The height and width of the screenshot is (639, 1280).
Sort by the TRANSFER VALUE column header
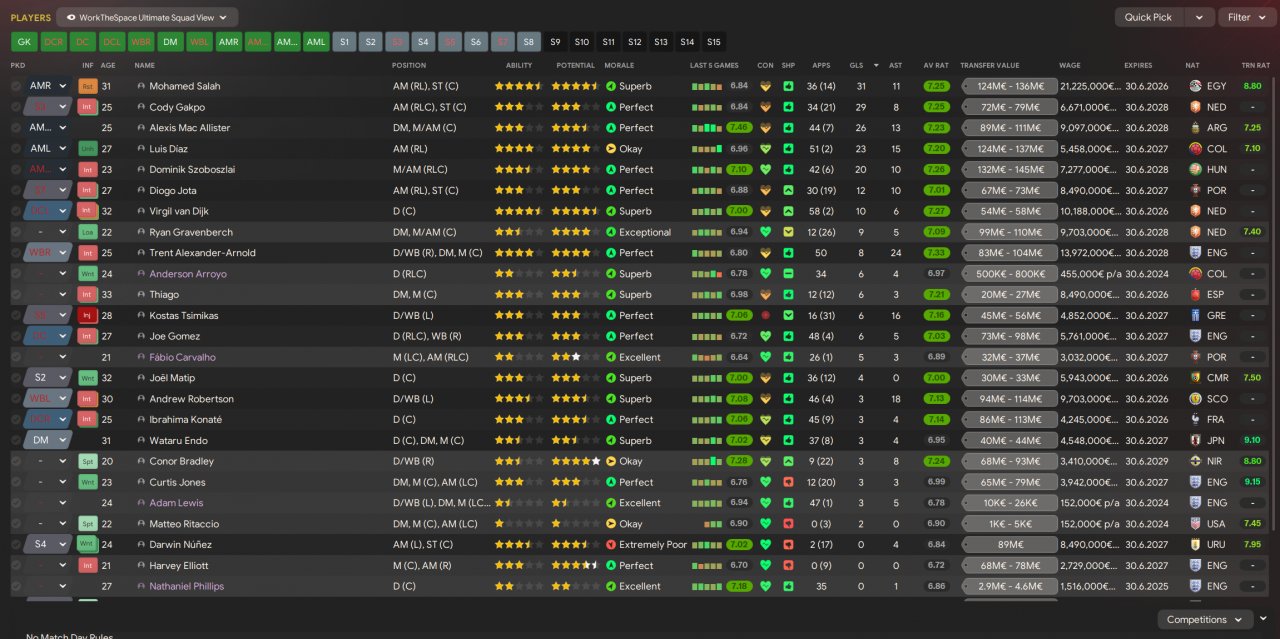tap(989, 65)
